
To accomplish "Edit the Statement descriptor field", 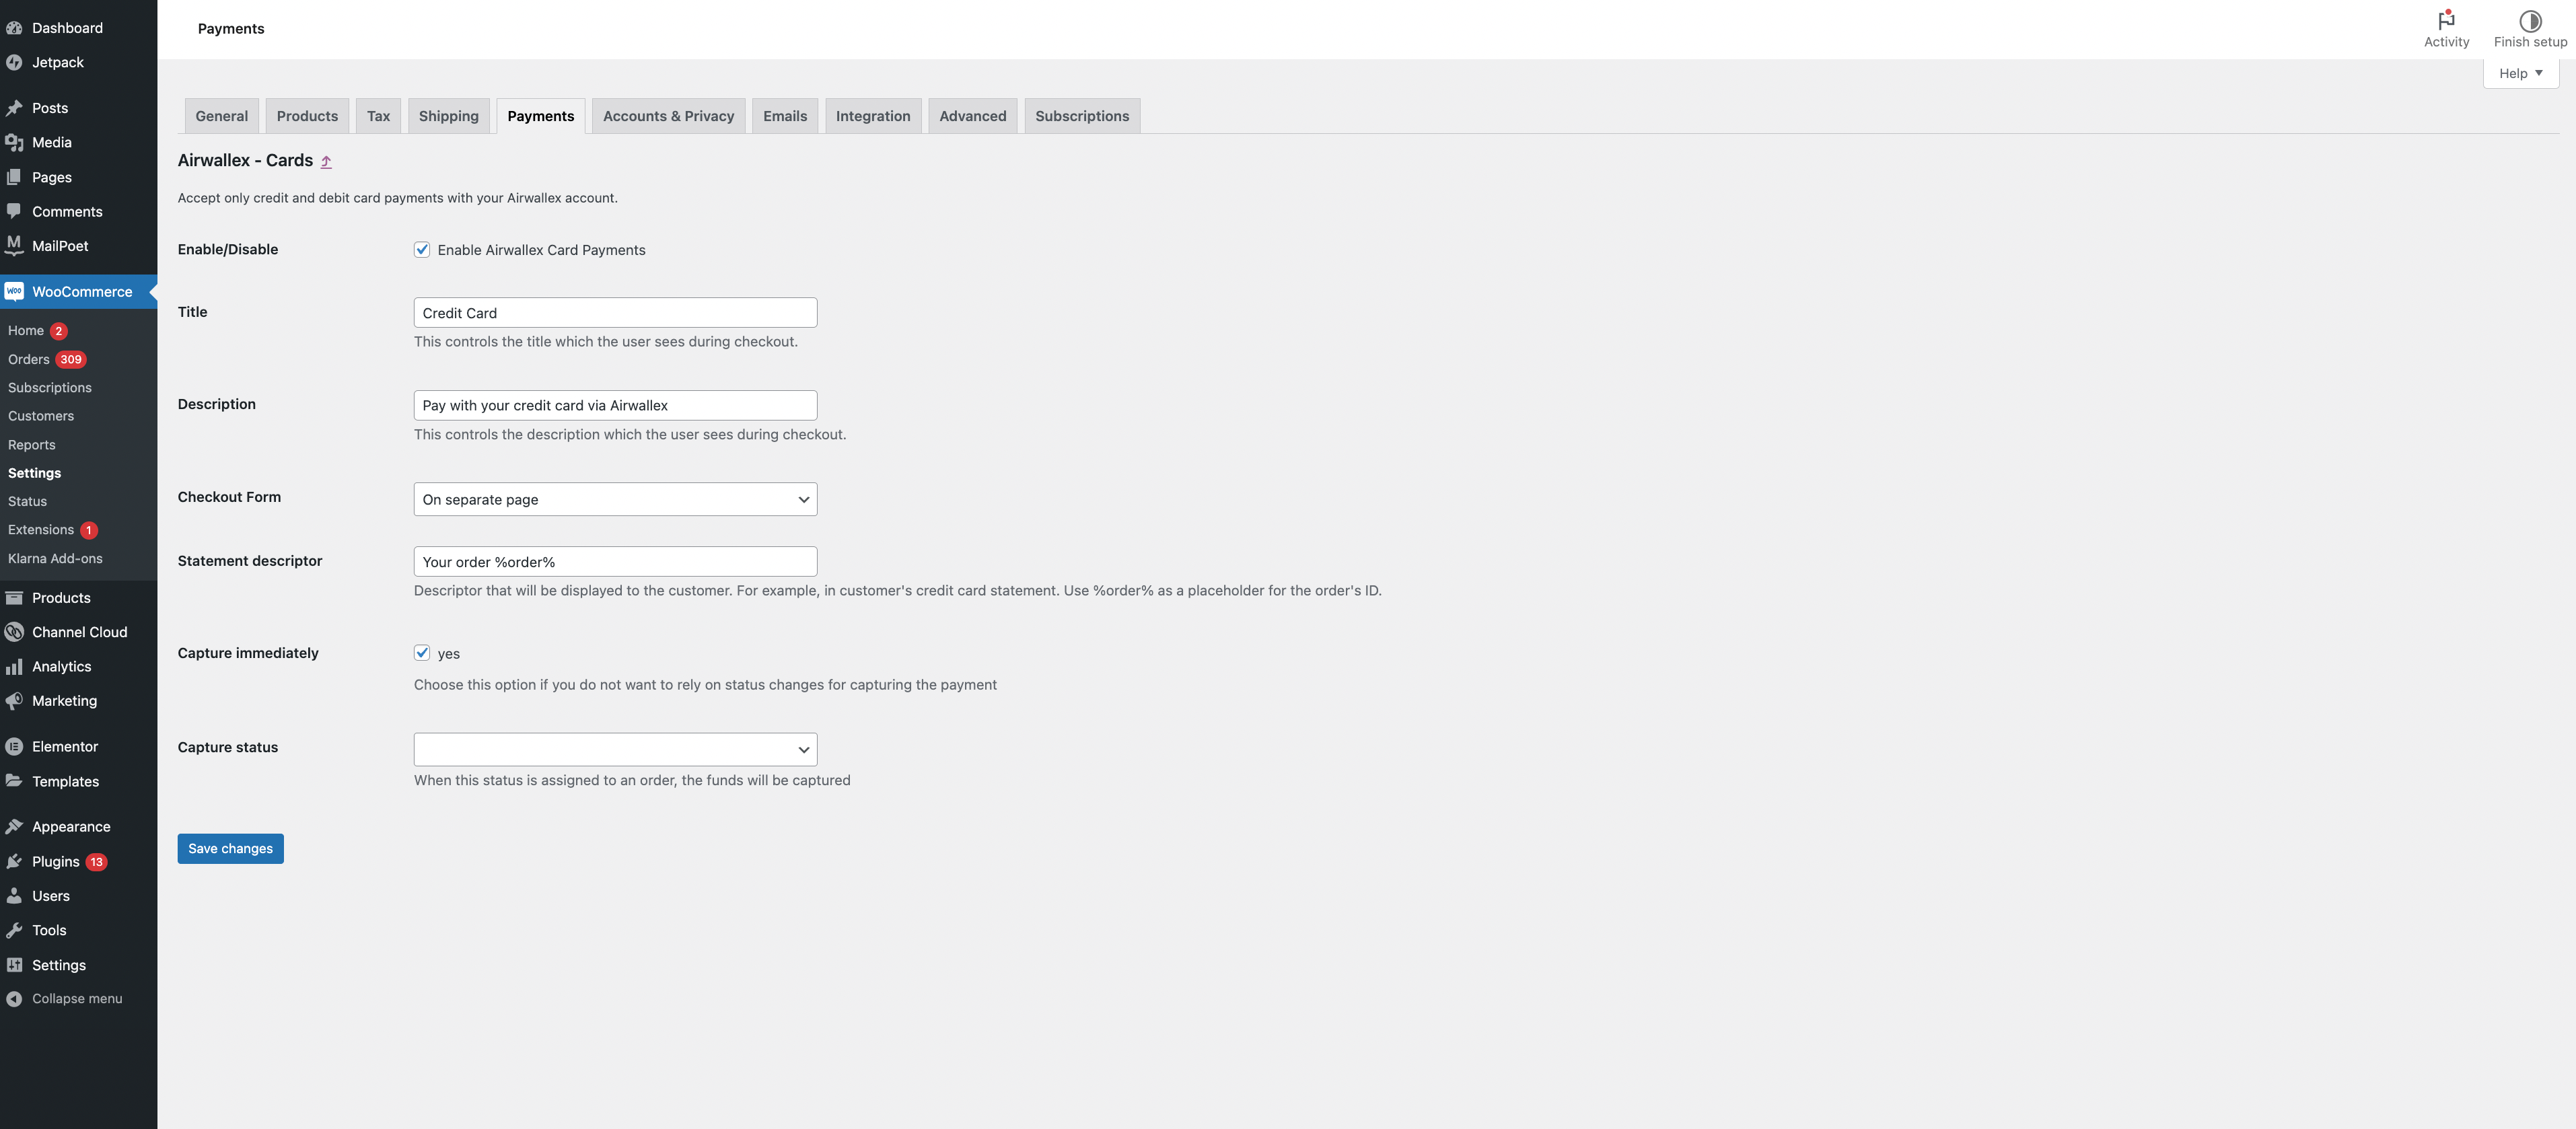I will pyautogui.click(x=614, y=561).
